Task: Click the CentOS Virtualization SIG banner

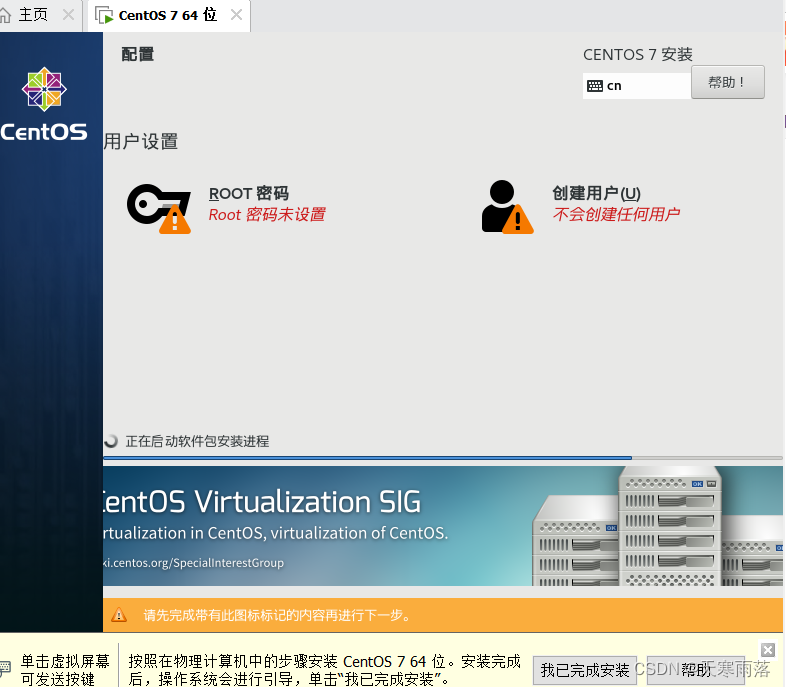Action: 443,526
